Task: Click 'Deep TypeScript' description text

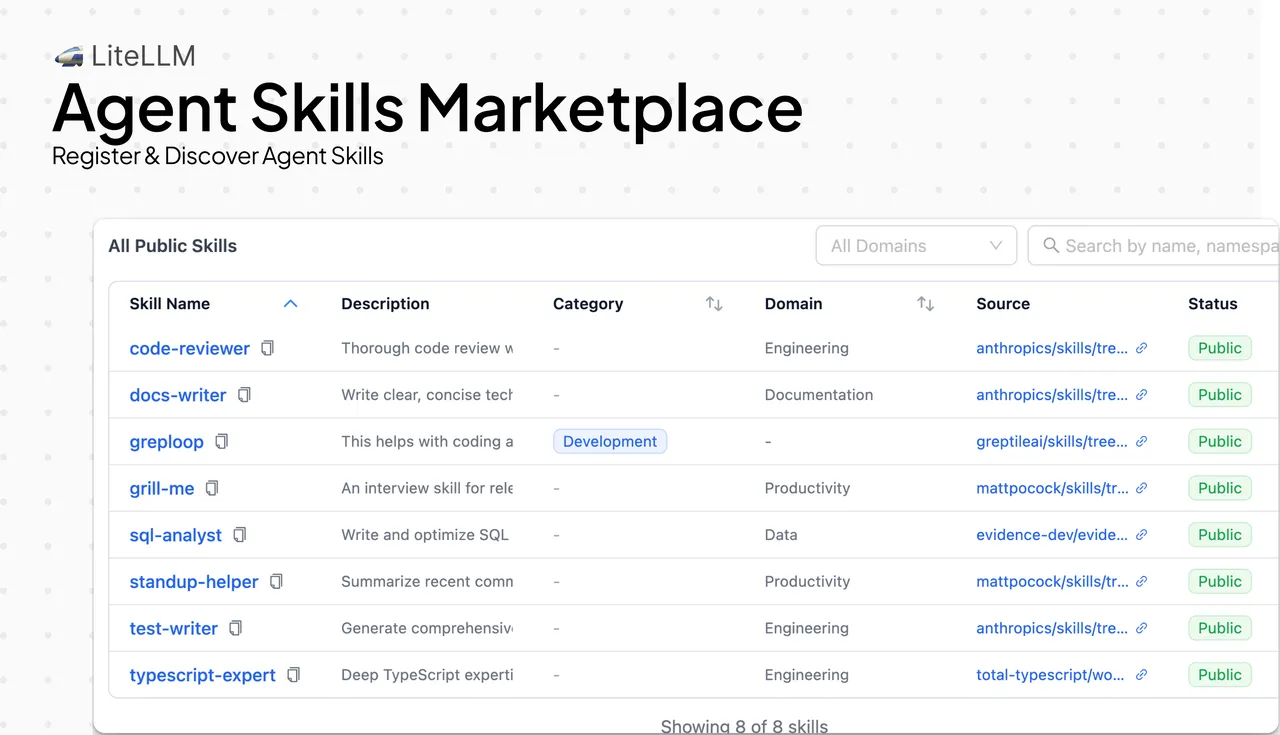Action: pos(427,675)
